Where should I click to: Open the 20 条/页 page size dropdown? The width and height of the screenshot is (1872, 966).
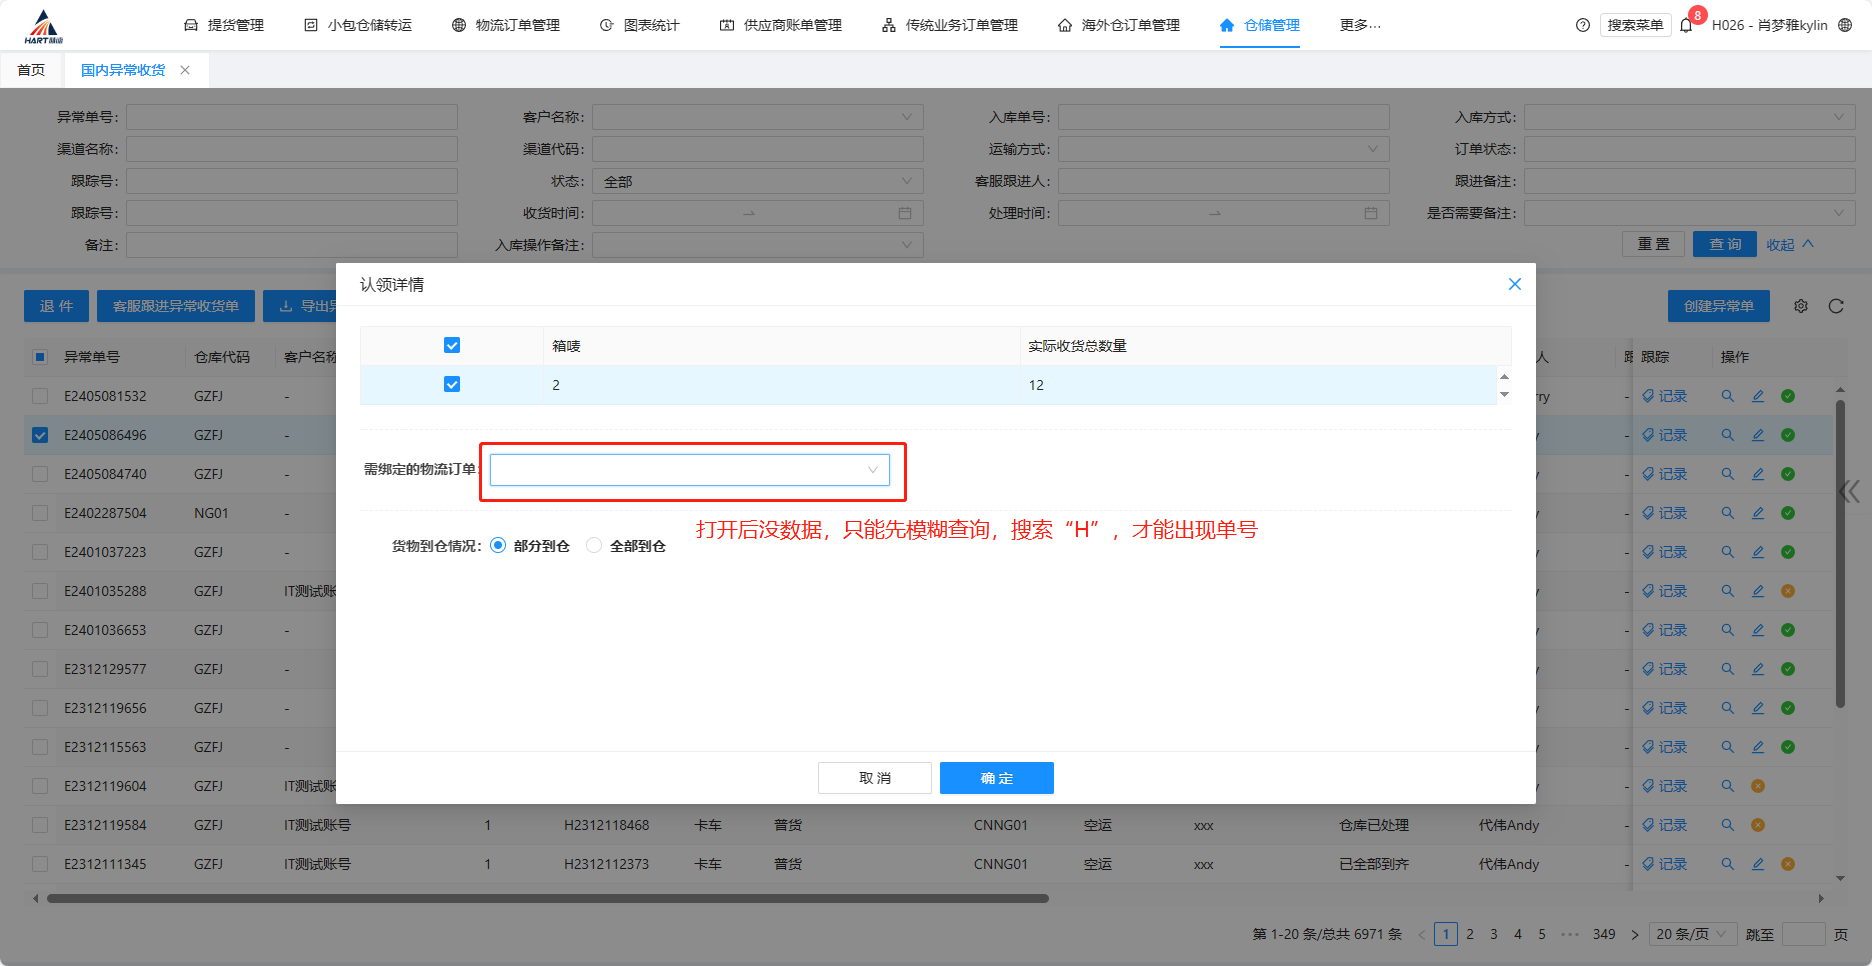[x=1691, y=934]
